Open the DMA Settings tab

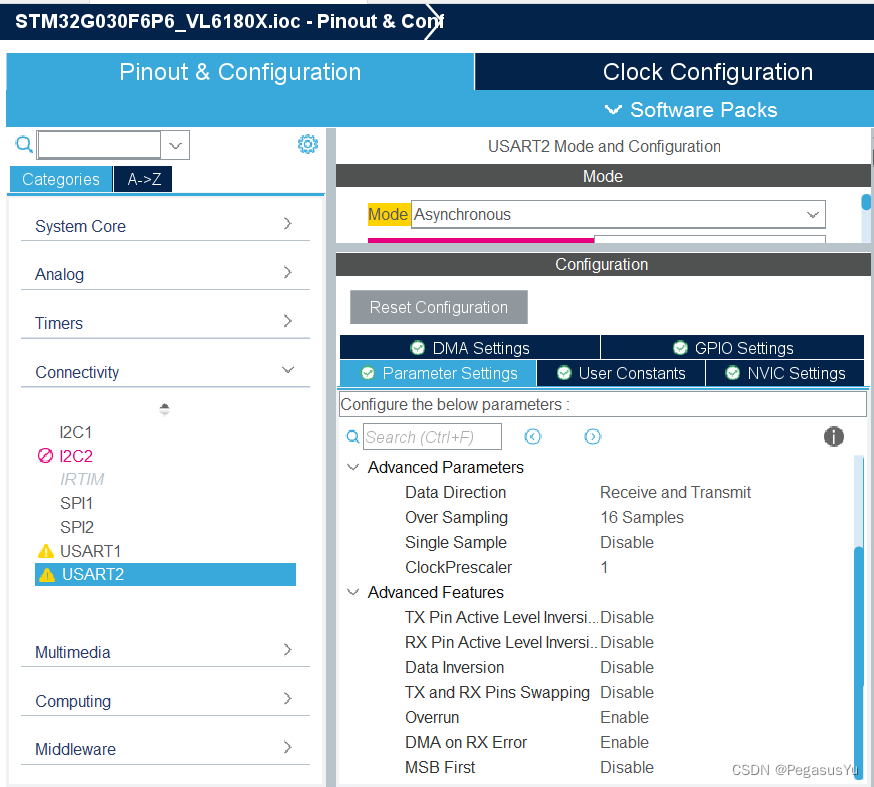470,348
